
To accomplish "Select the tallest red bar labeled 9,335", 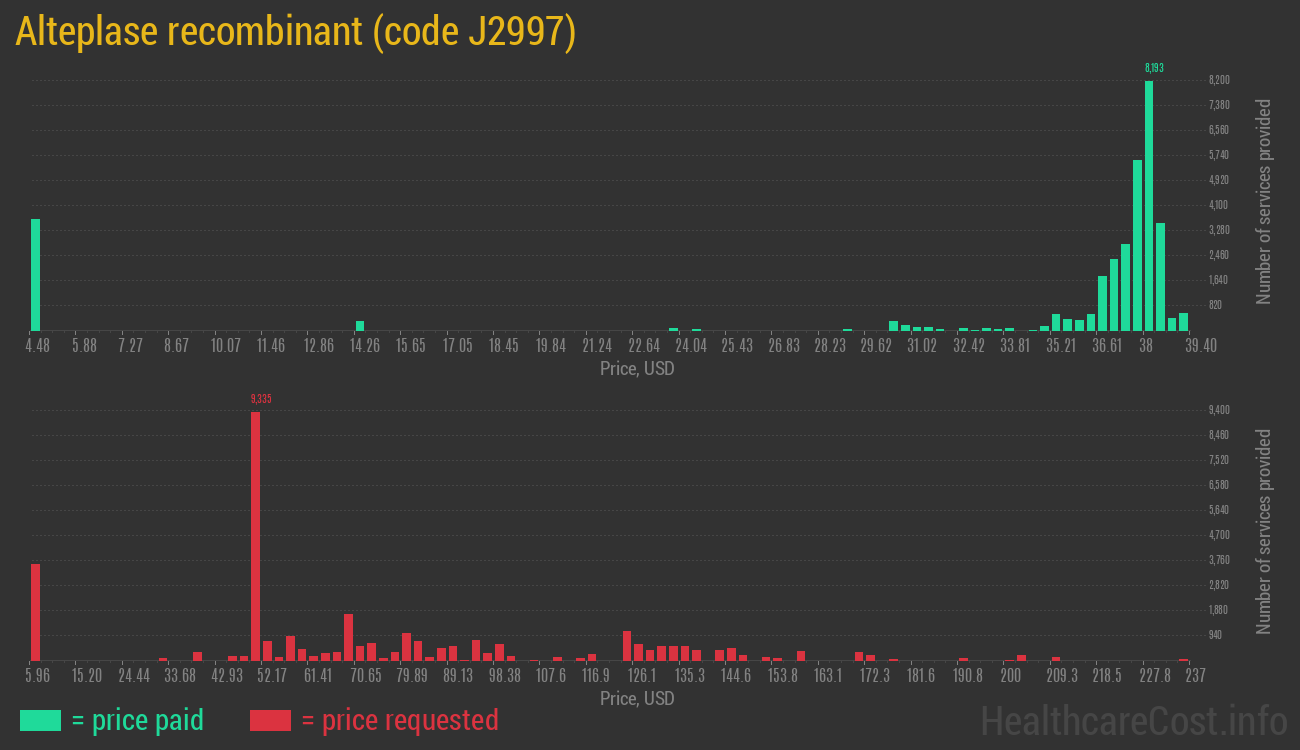I will [255, 535].
